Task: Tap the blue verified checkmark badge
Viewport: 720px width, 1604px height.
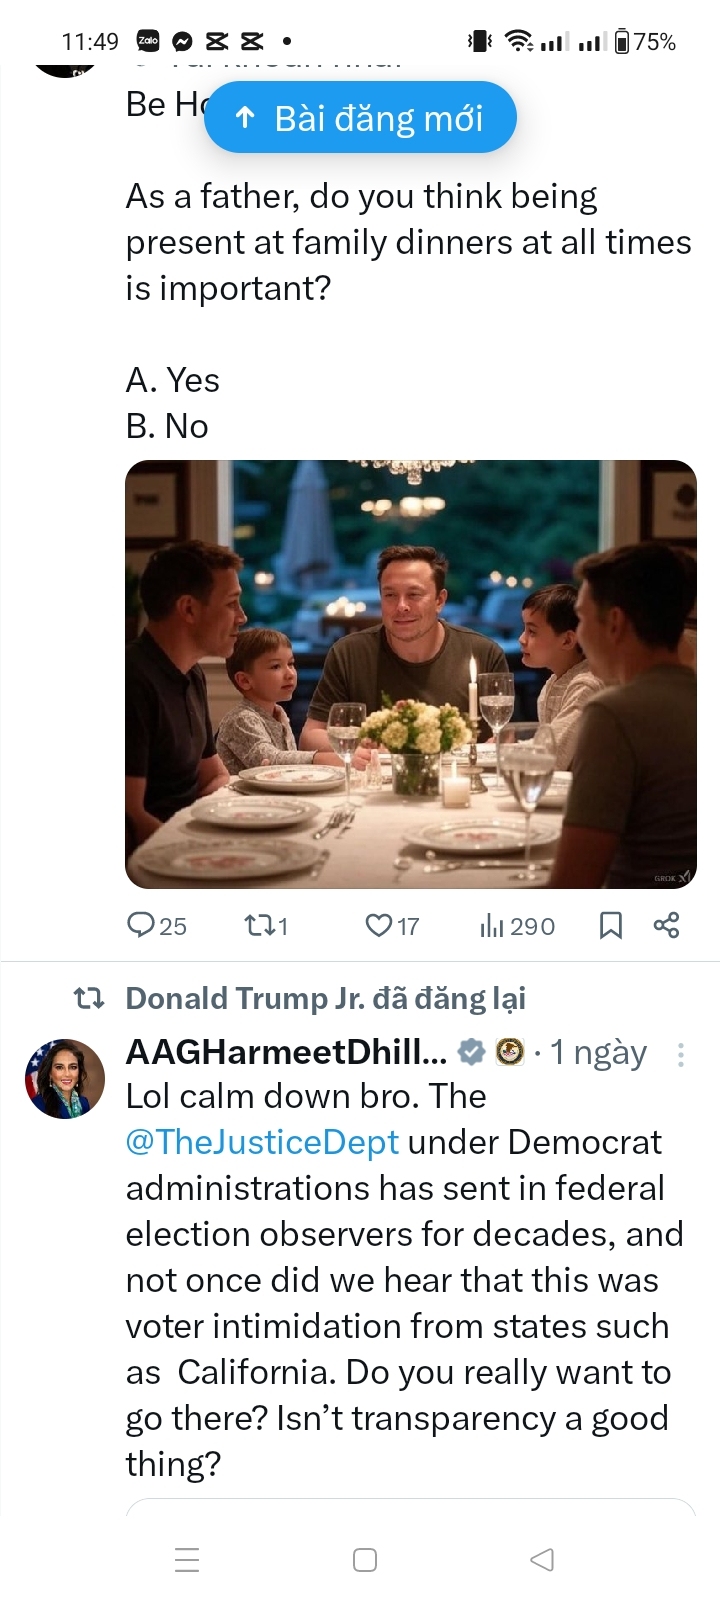Action: tap(472, 1052)
